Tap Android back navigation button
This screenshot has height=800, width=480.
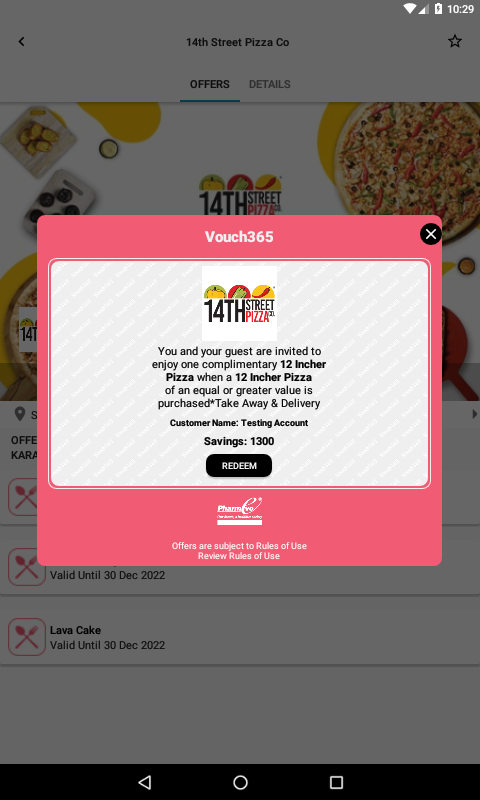[x=145, y=782]
